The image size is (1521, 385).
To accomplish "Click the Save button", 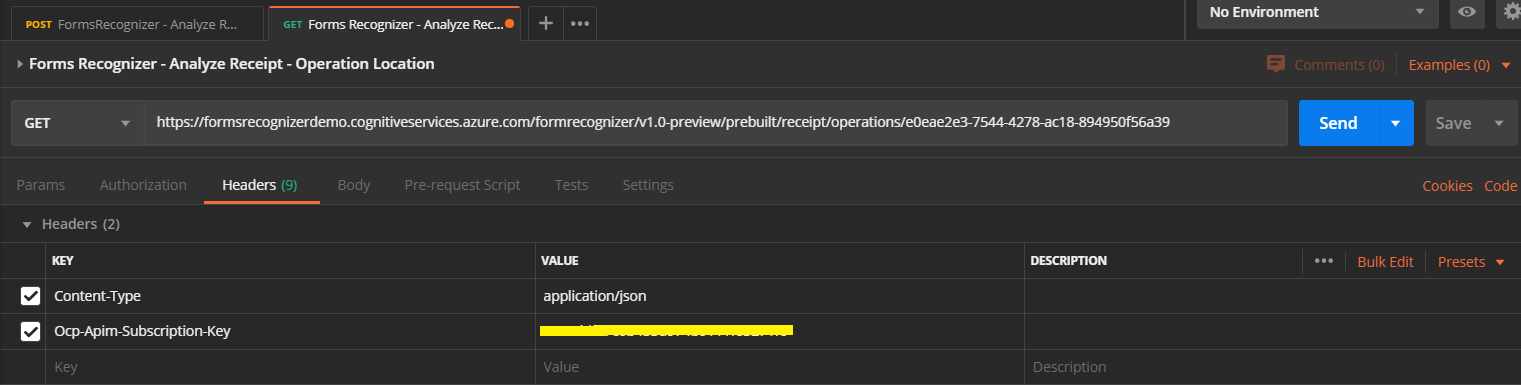I will [1454, 123].
